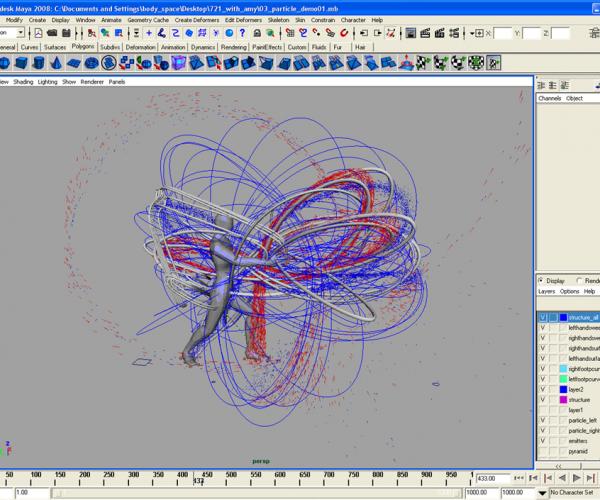600x500 pixels.
Task: Click the range start field showing 1.00
Action: 33,493
